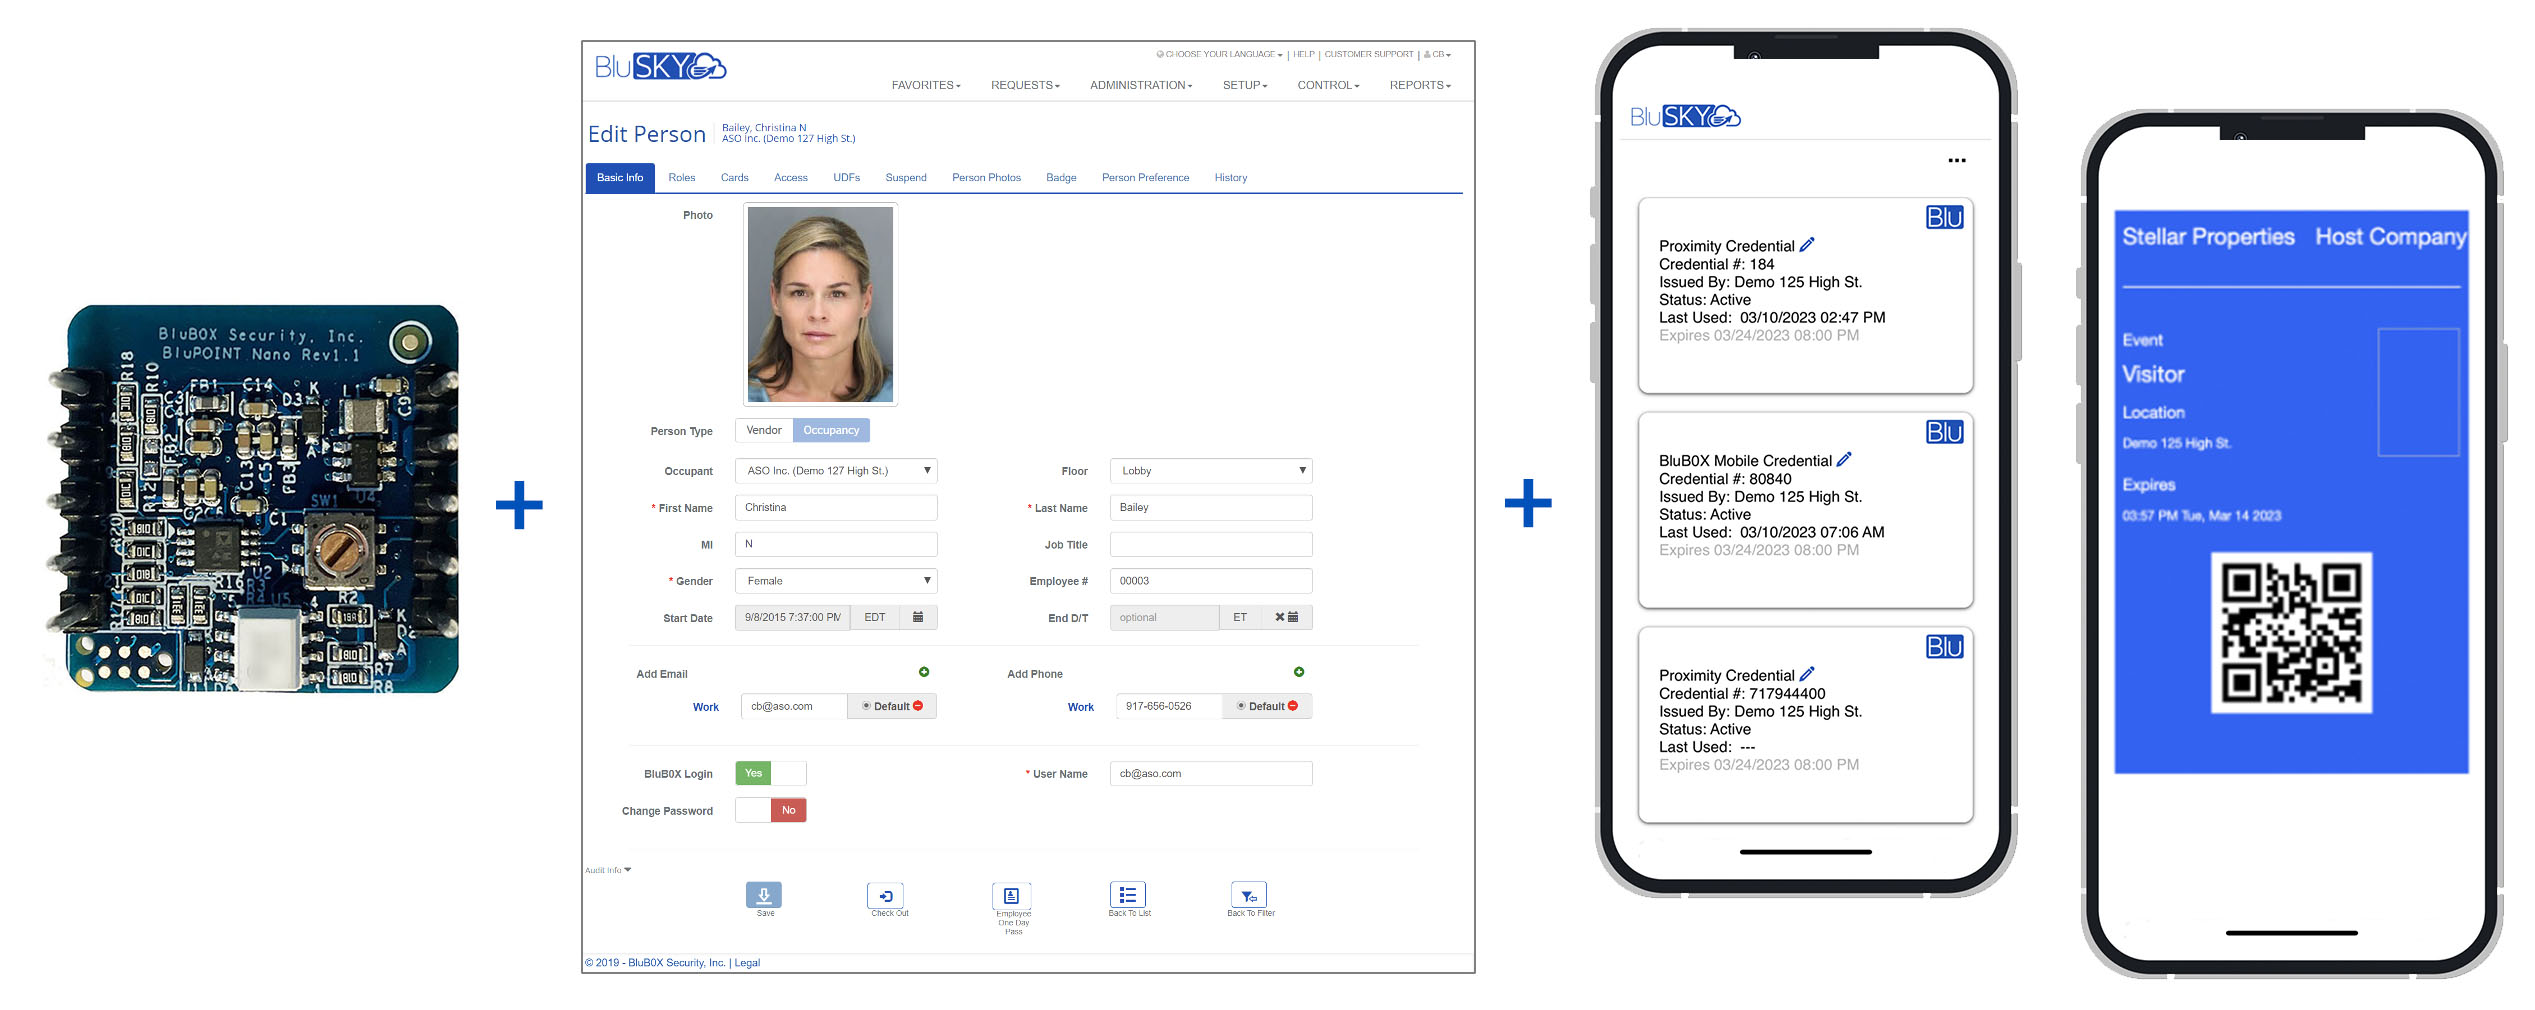Toggle the Change Password No switch
The width and height of the screenshot is (2535, 1010).
(x=770, y=810)
